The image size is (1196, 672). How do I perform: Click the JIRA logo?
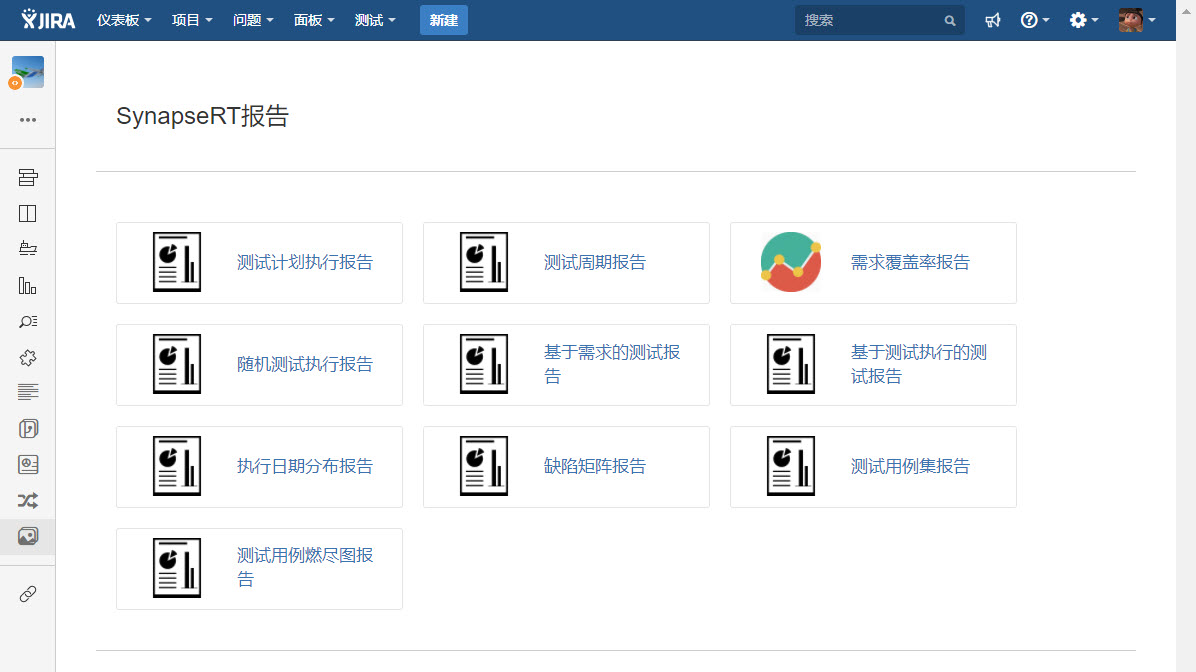tap(48, 20)
